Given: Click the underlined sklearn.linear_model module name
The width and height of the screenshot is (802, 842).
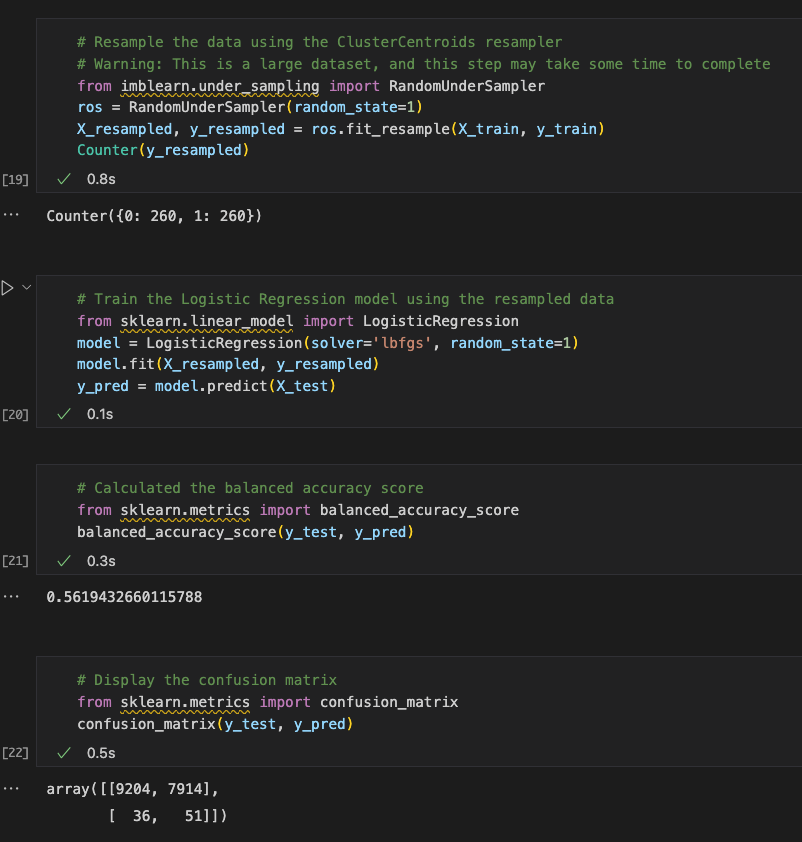Looking at the screenshot, I should tap(207, 321).
